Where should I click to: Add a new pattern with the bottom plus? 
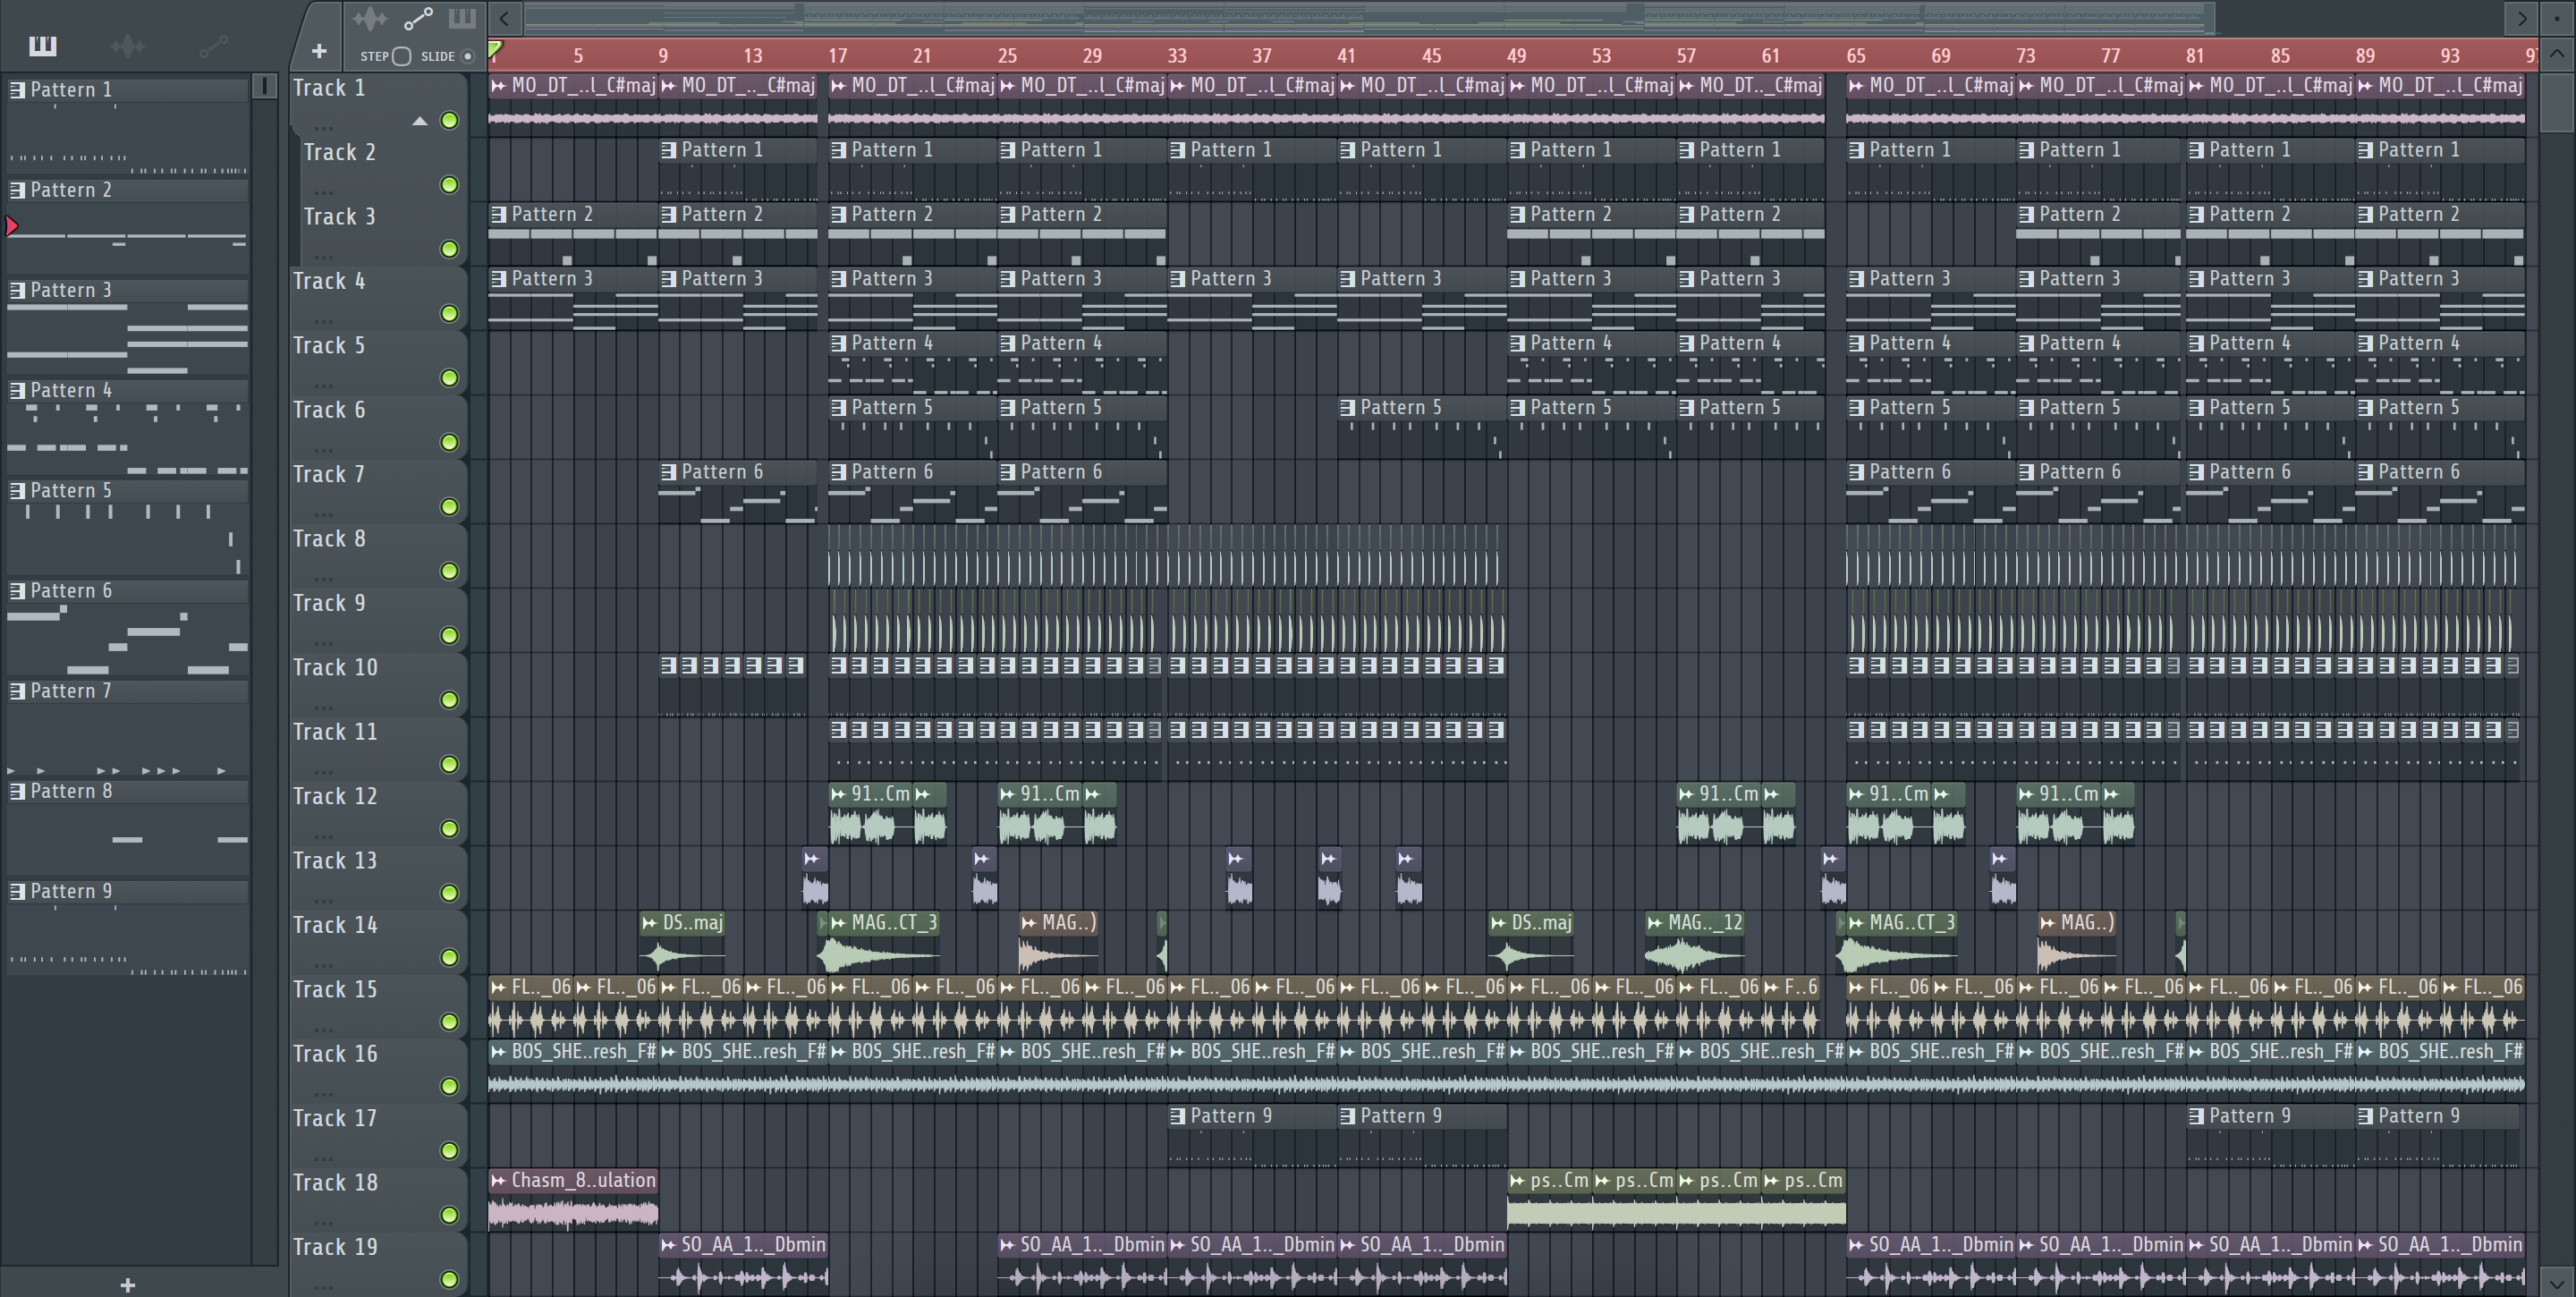pos(127,1285)
